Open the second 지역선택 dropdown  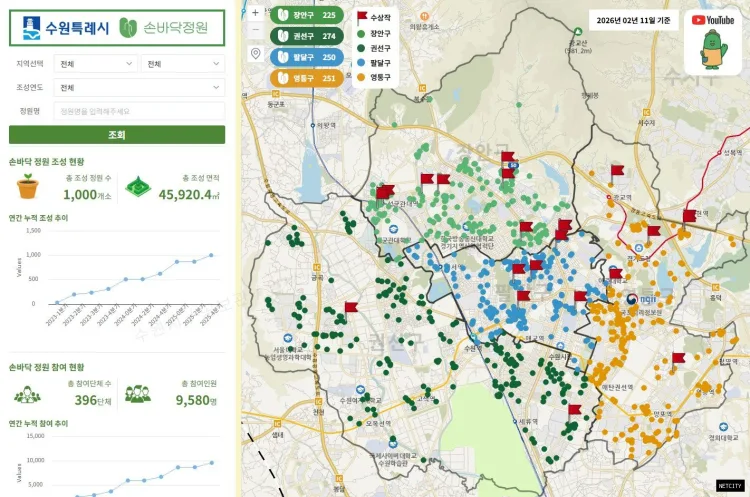[x=183, y=63]
